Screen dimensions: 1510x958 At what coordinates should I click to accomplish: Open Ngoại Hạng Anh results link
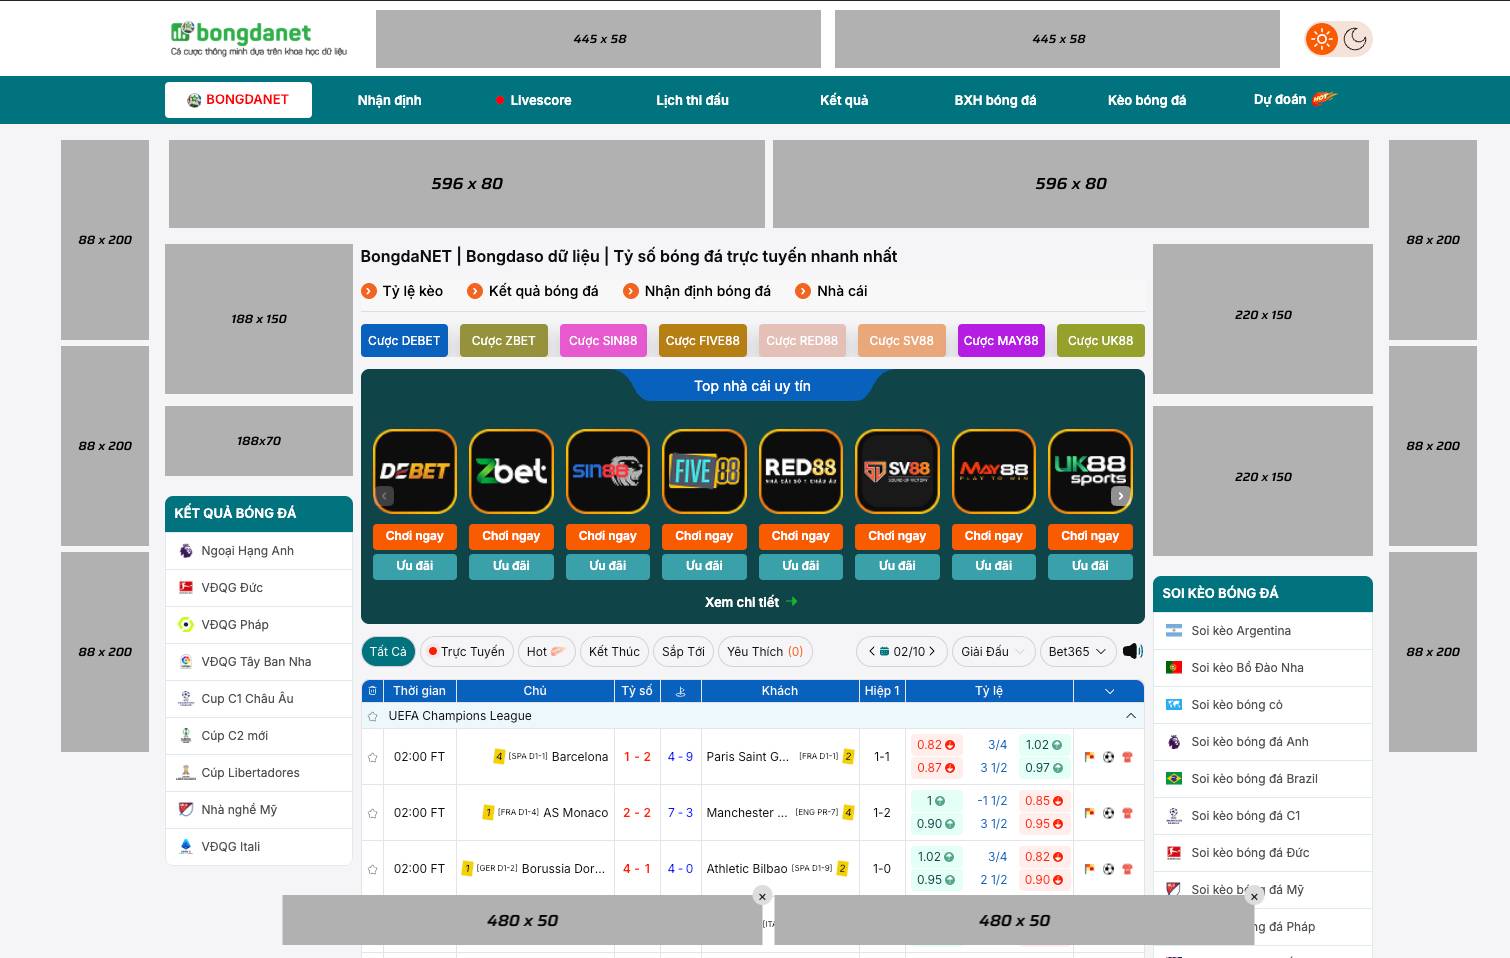247,551
